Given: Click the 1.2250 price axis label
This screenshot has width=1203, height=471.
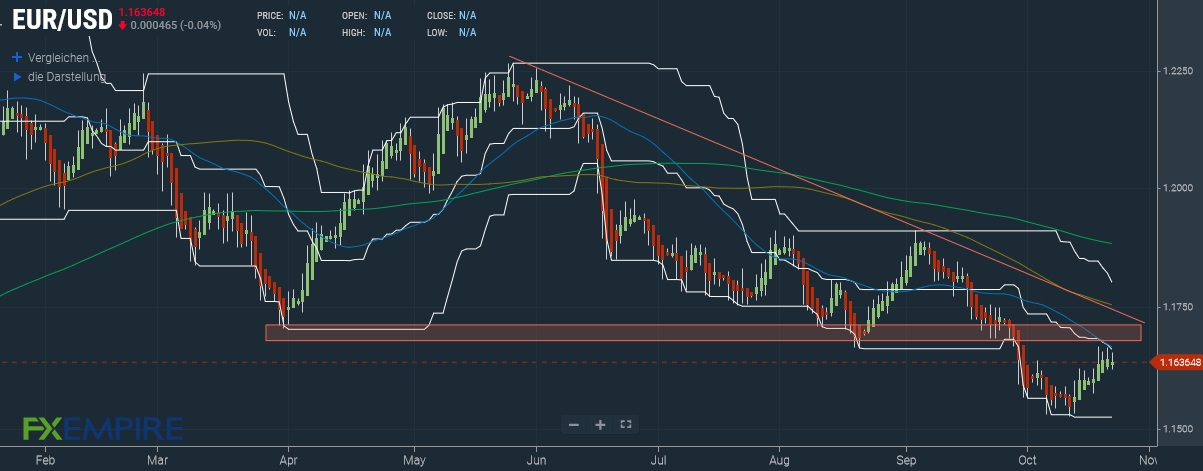Looking at the screenshot, I should 1176,72.
